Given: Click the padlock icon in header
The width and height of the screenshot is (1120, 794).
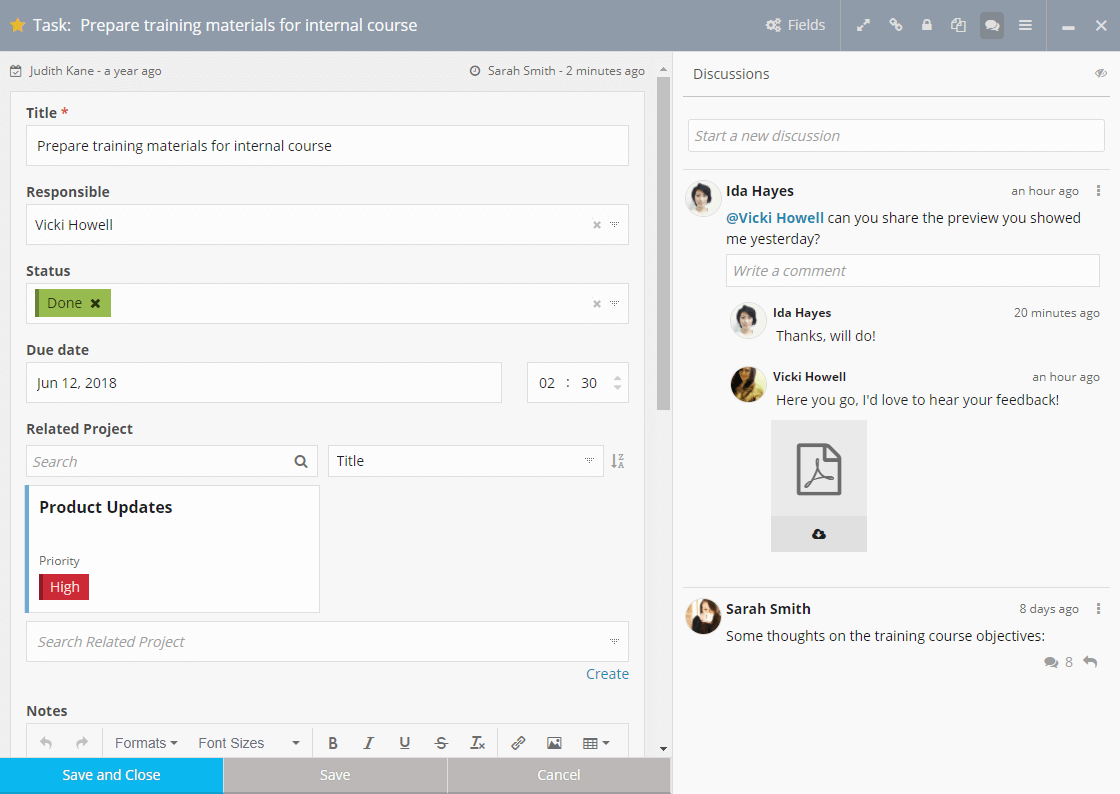Looking at the screenshot, I should click(x=927, y=25).
